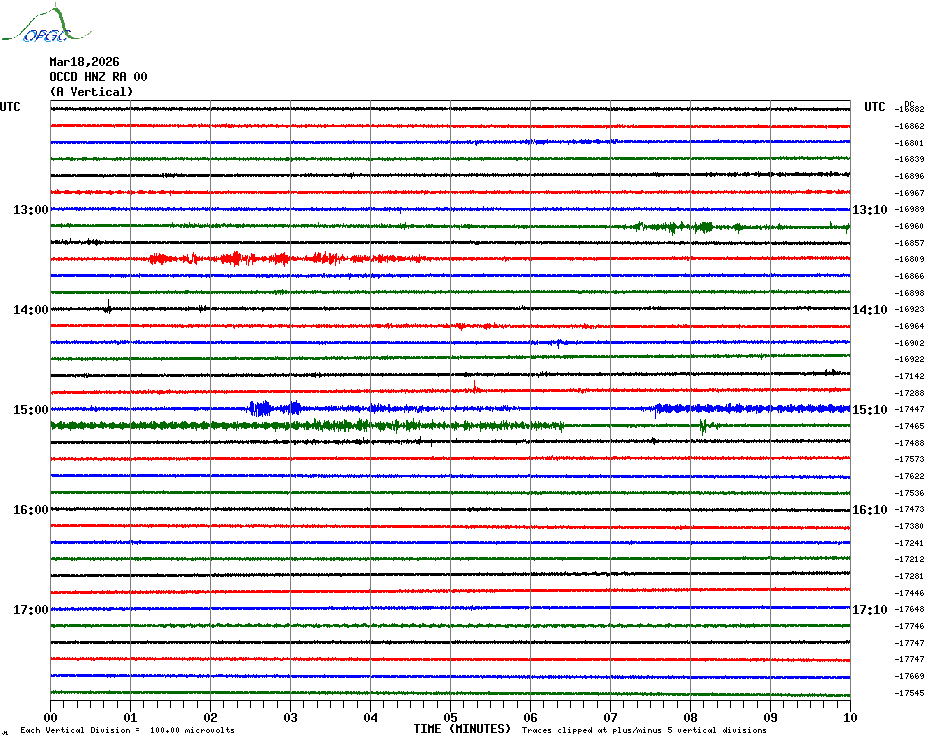The height and width of the screenshot is (744, 930).
Task: Click the 10 tick on the minutes axis
Action: click(849, 717)
